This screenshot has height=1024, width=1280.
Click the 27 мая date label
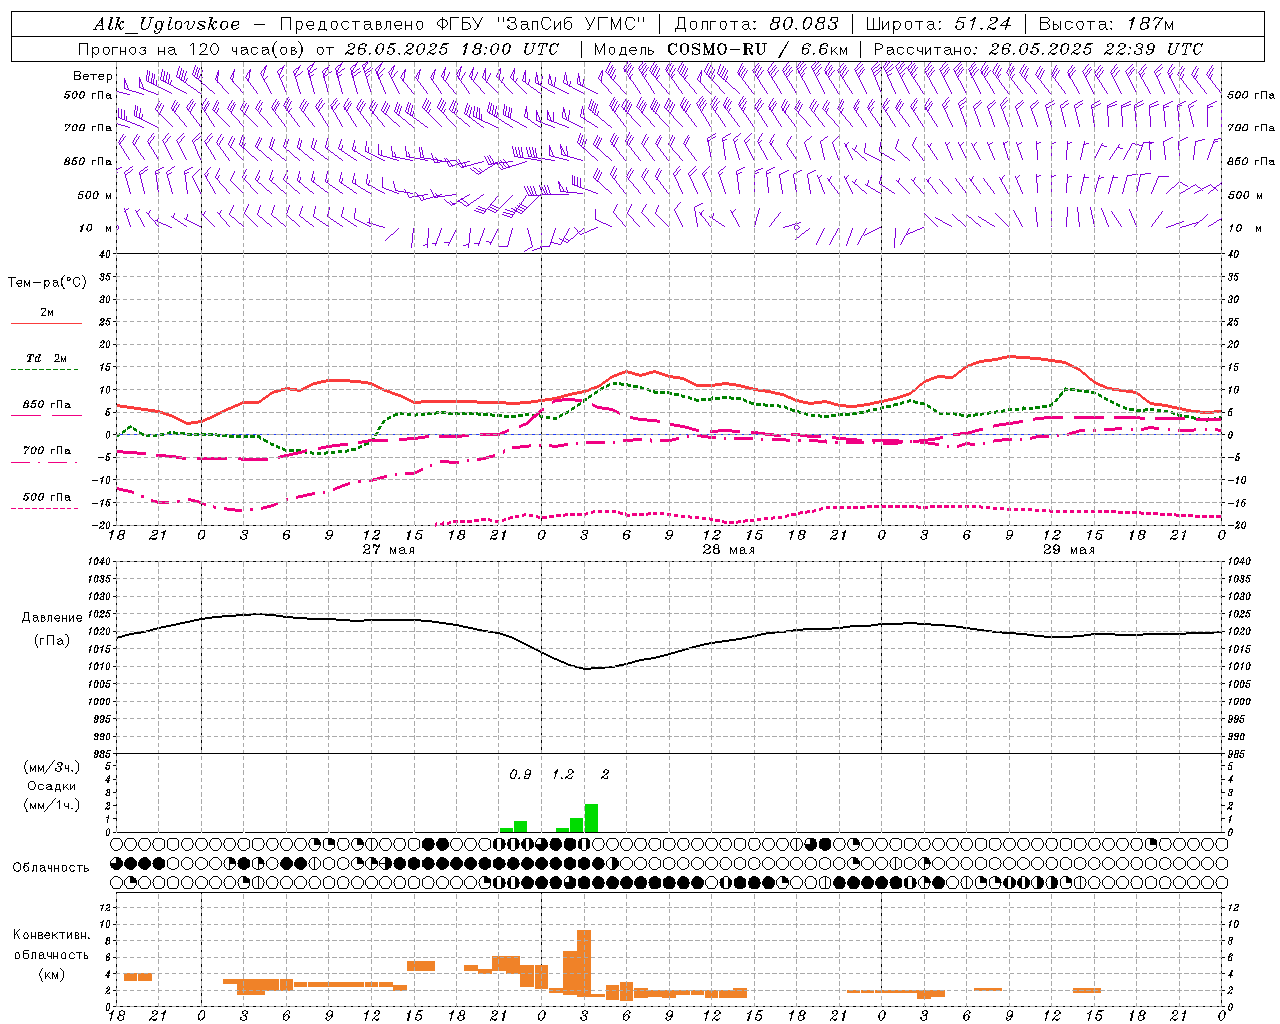388,550
